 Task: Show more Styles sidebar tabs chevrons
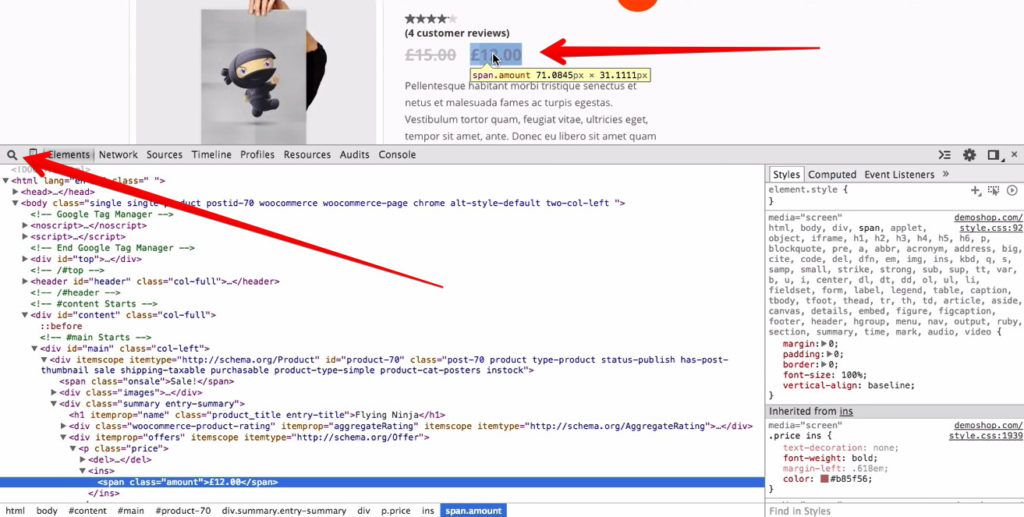click(x=946, y=174)
